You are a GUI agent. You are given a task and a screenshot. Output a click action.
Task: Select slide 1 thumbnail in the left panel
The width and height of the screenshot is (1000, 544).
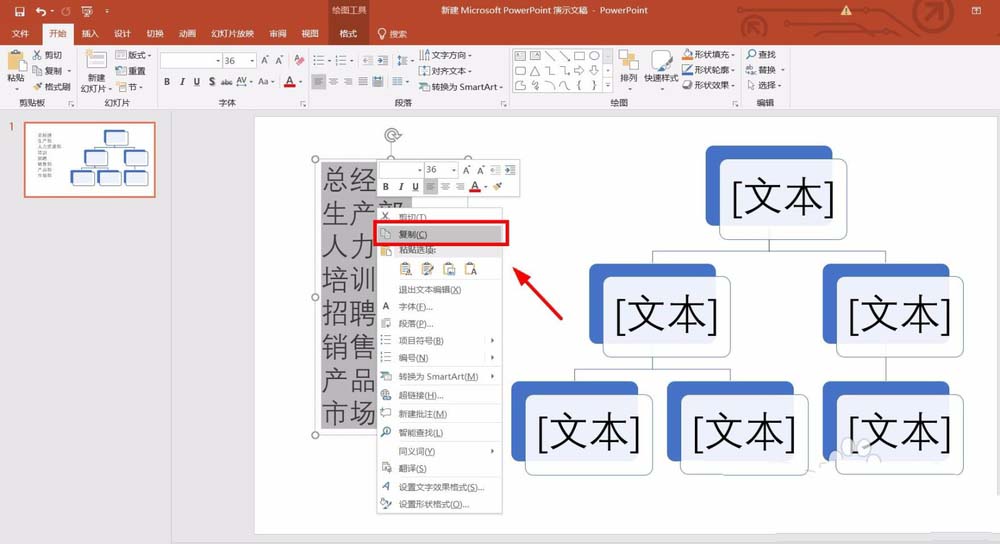click(90, 159)
